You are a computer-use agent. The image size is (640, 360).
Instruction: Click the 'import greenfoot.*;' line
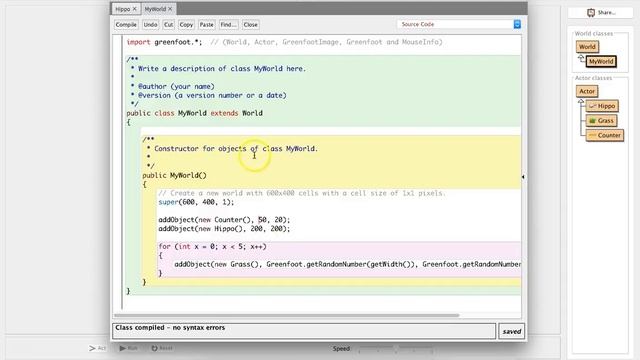tap(164, 42)
